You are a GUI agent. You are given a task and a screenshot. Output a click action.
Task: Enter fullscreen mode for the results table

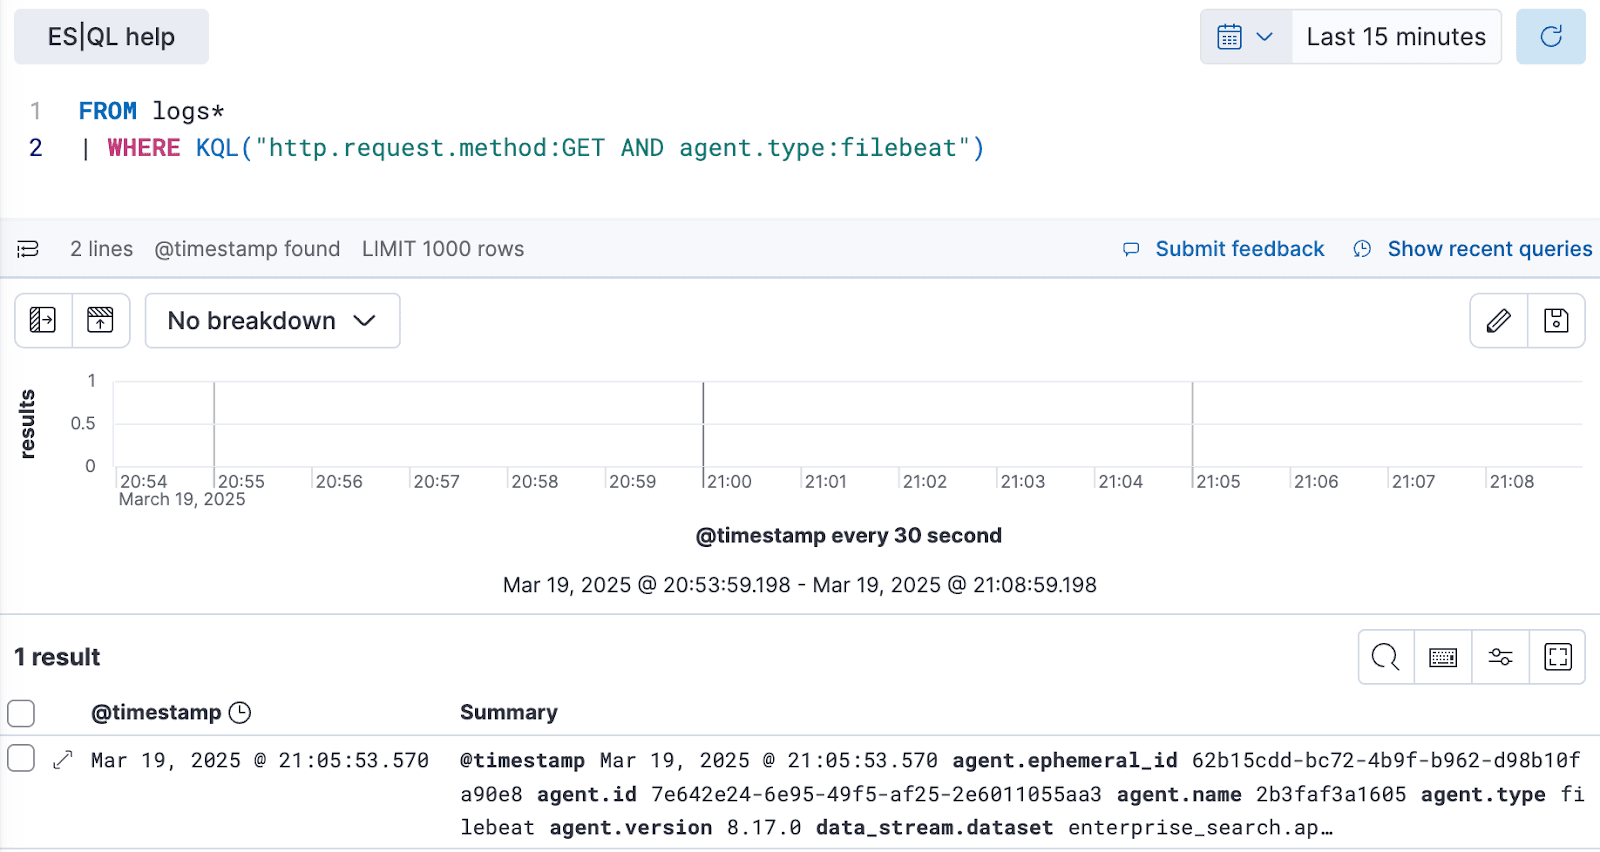pyautogui.click(x=1559, y=657)
